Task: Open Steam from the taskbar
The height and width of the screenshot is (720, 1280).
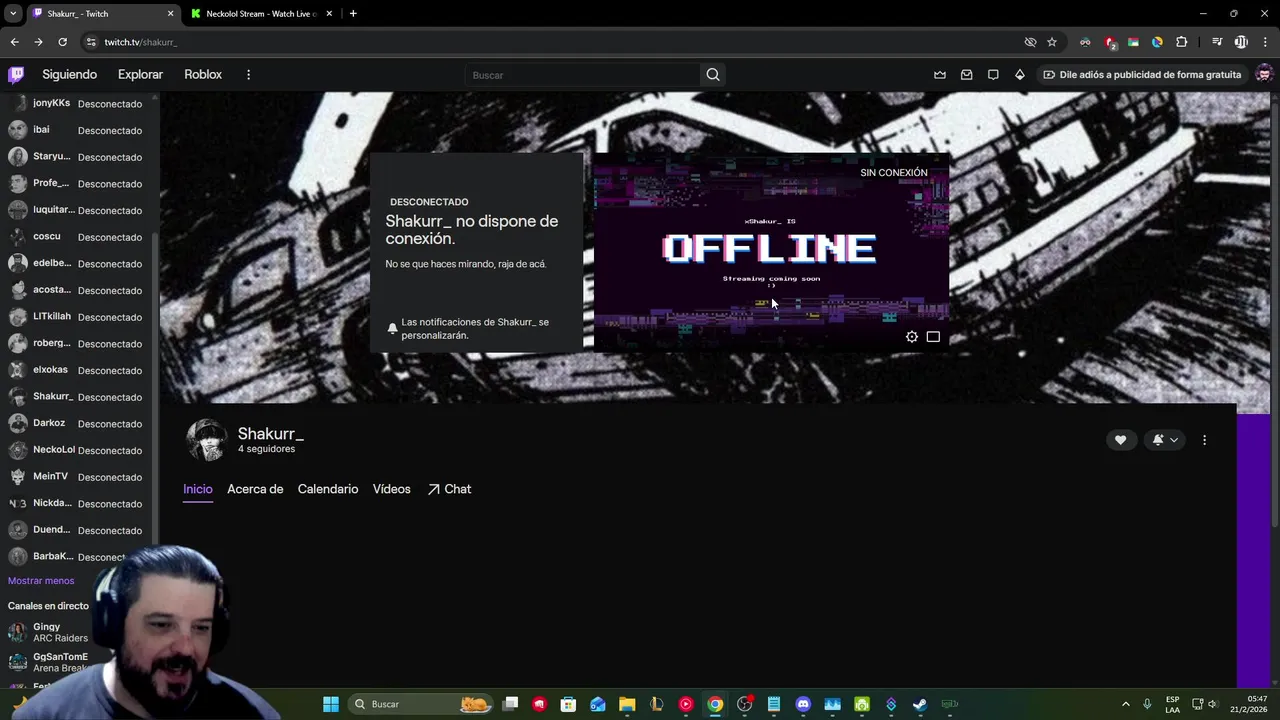Action: [920, 704]
